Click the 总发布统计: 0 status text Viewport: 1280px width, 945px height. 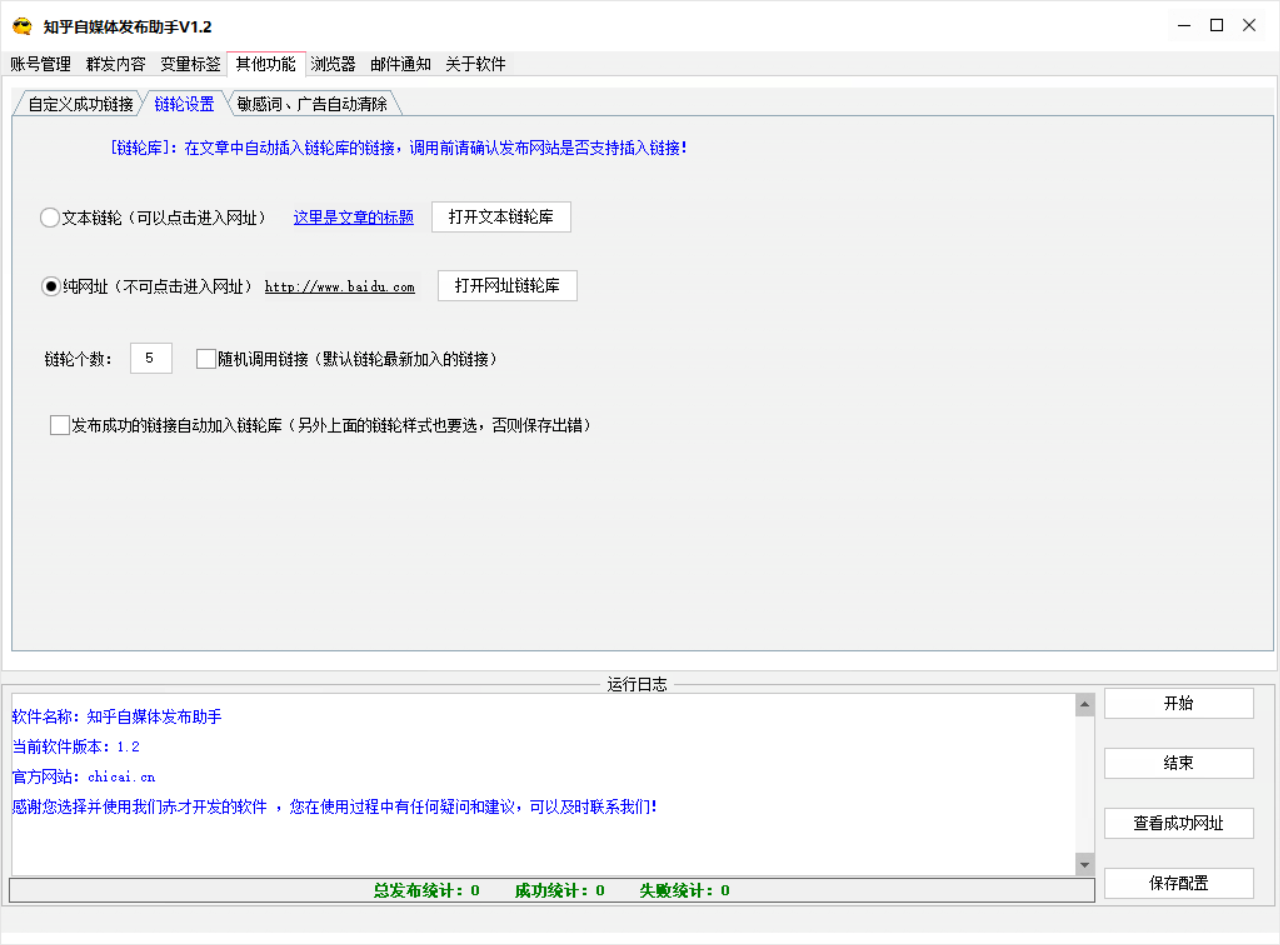427,890
